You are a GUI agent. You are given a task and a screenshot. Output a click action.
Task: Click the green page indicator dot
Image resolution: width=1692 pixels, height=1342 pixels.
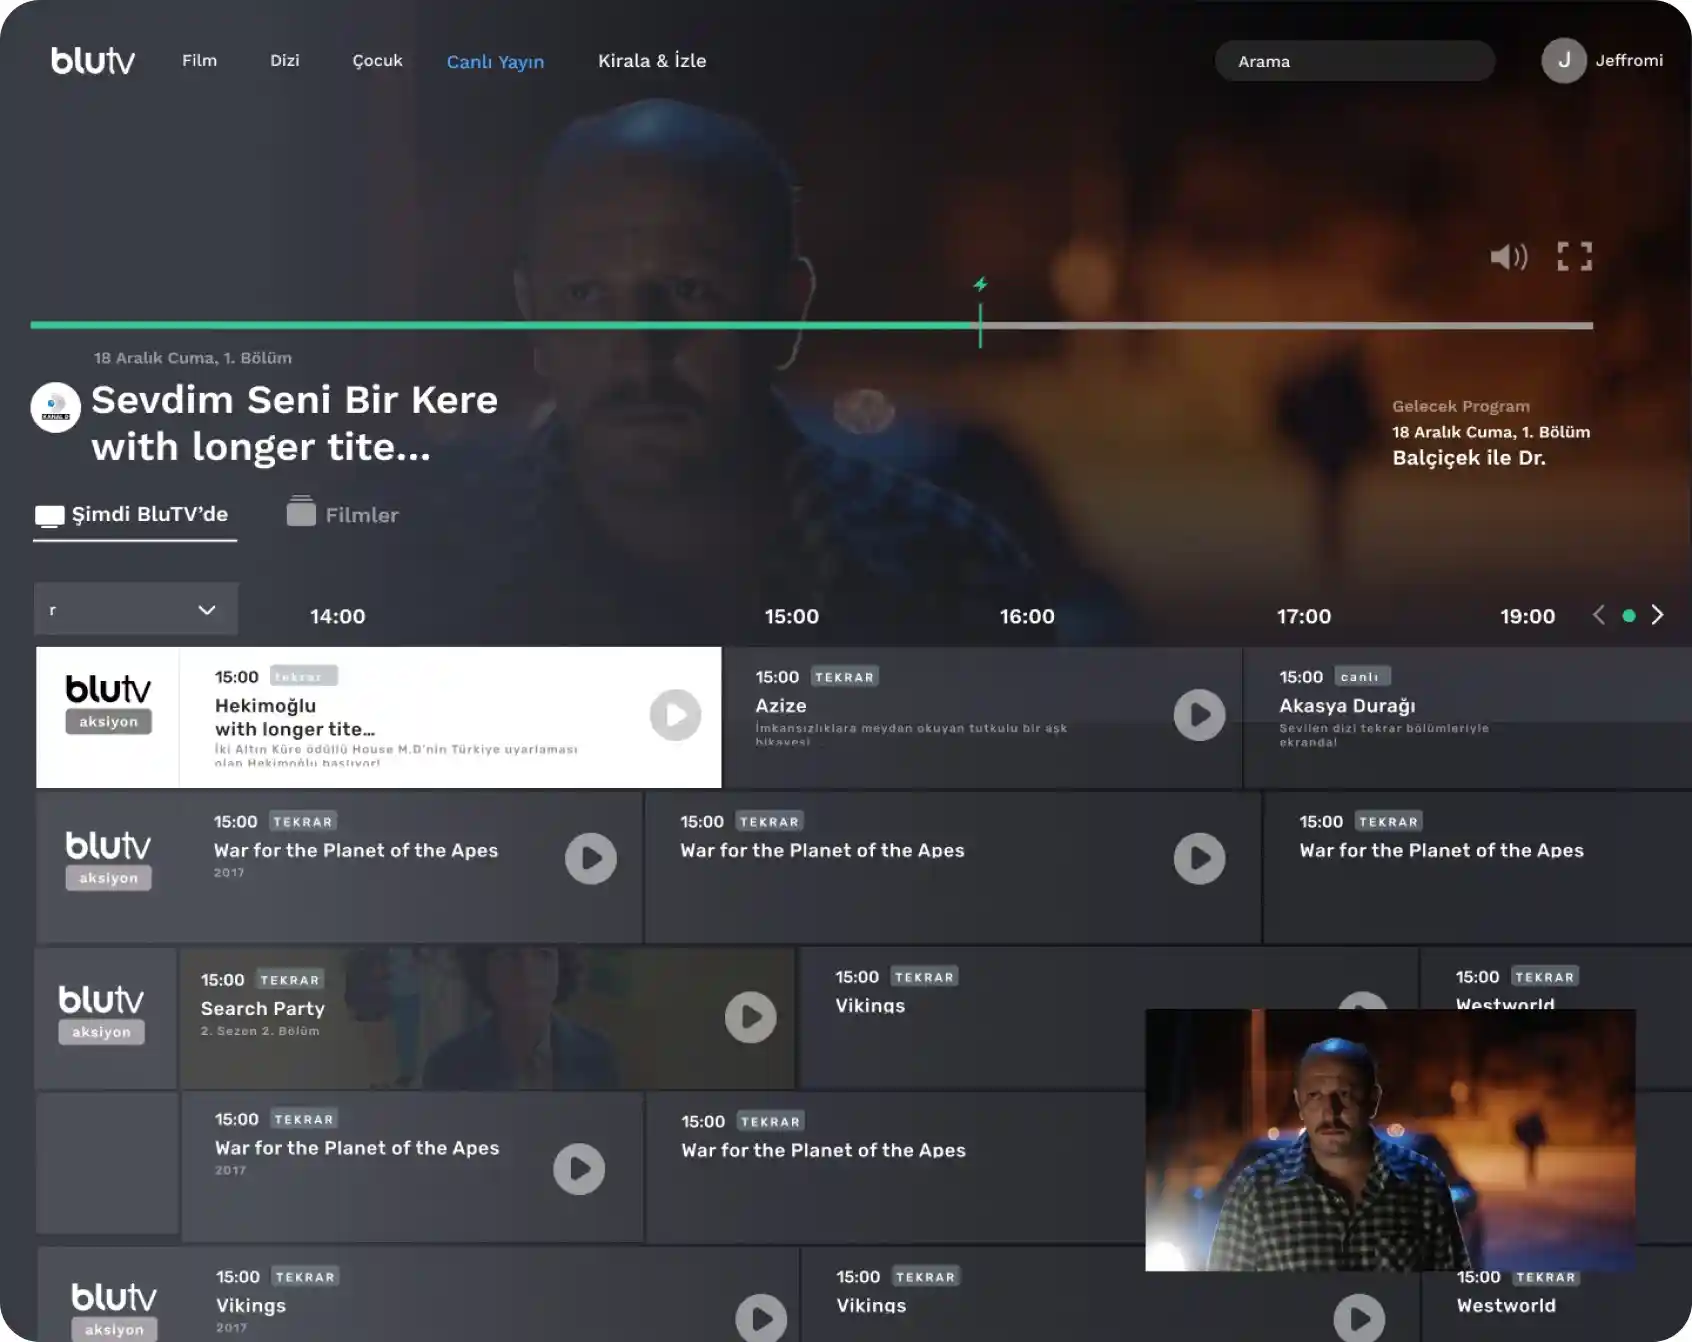[x=1629, y=616]
